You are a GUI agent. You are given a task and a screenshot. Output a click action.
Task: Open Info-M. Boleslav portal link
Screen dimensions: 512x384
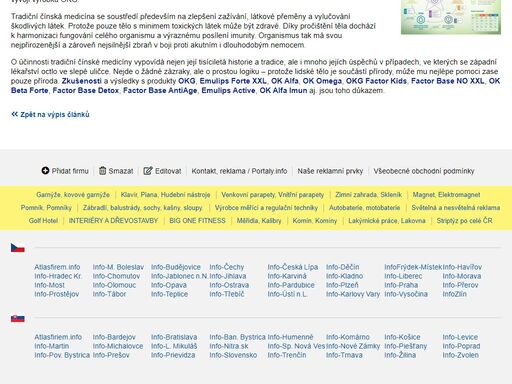(x=118, y=267)
